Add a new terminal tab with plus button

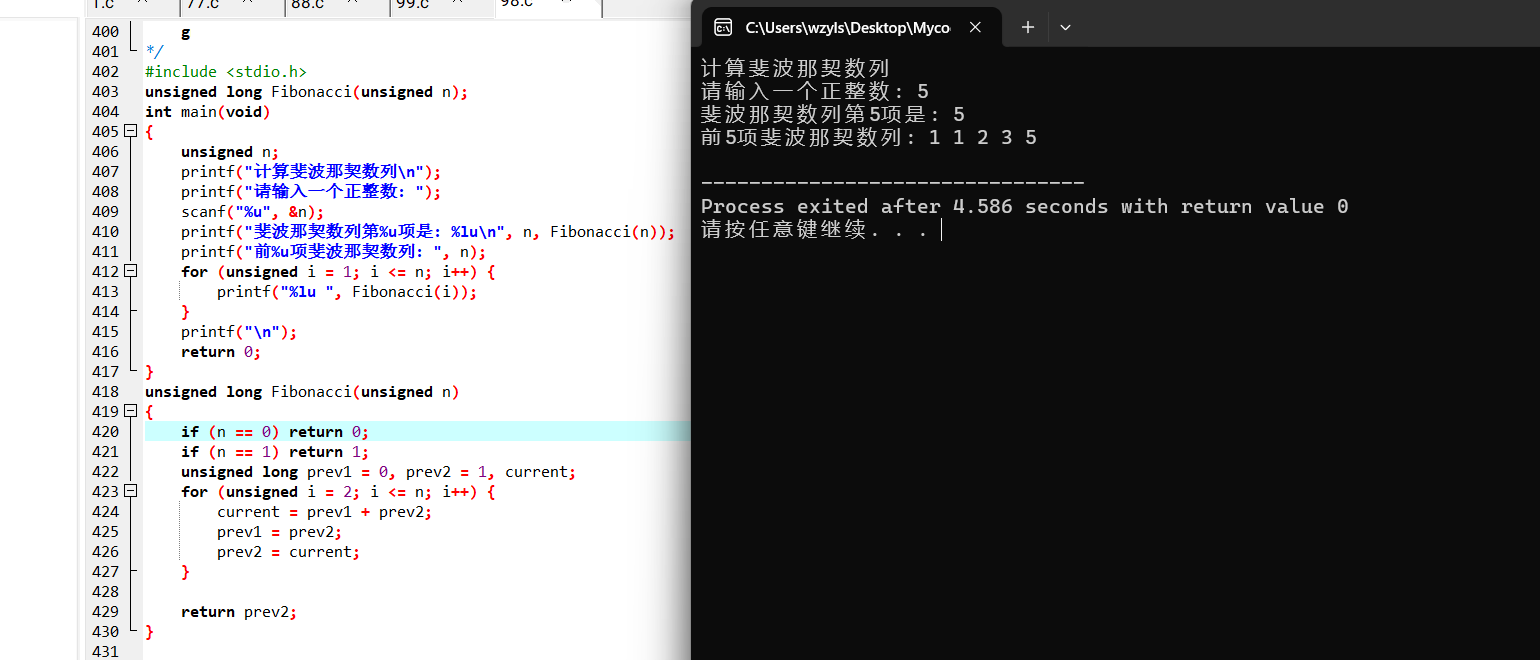1027,27
